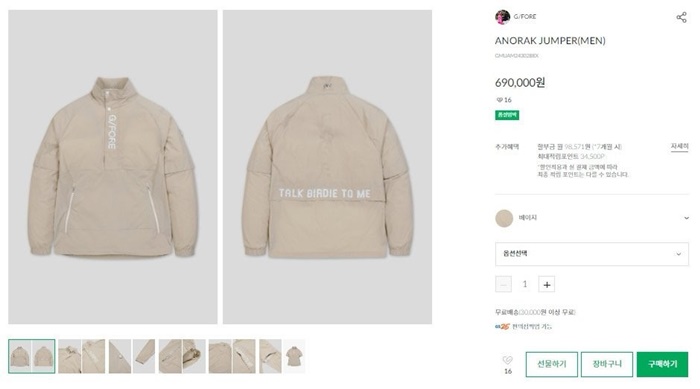
Task: Click the green 구매하기 buy button
Action: point(662,364)
